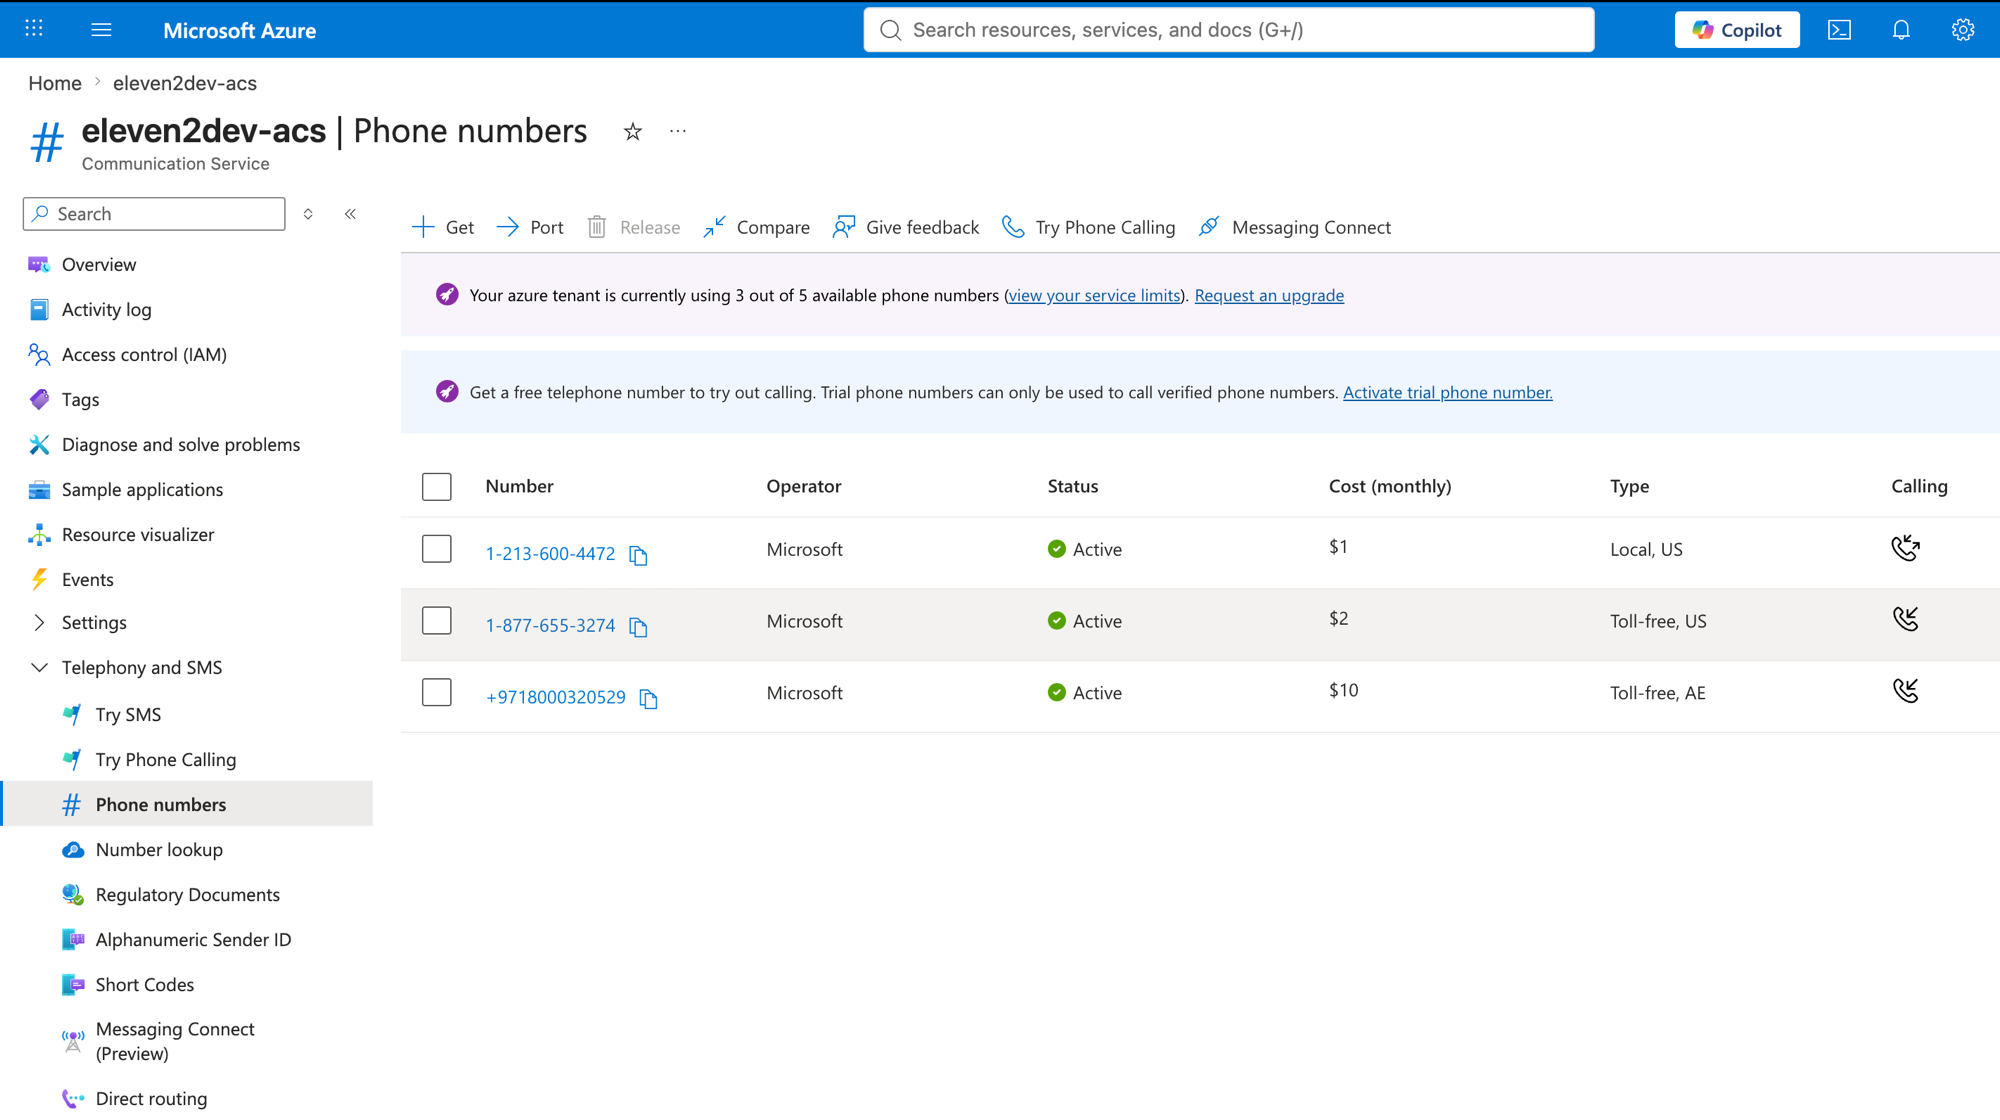Screen dimensions: 2000x1120
Task: Open portal settings gear
Action: click(x=1962, y=30)
